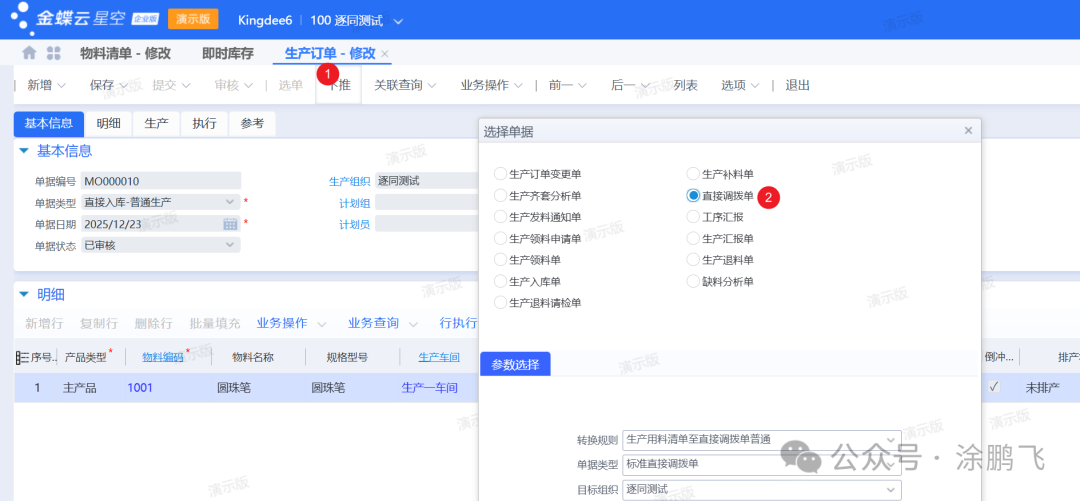Click the calendar icon for 单据日期

(x=230, y=224)
